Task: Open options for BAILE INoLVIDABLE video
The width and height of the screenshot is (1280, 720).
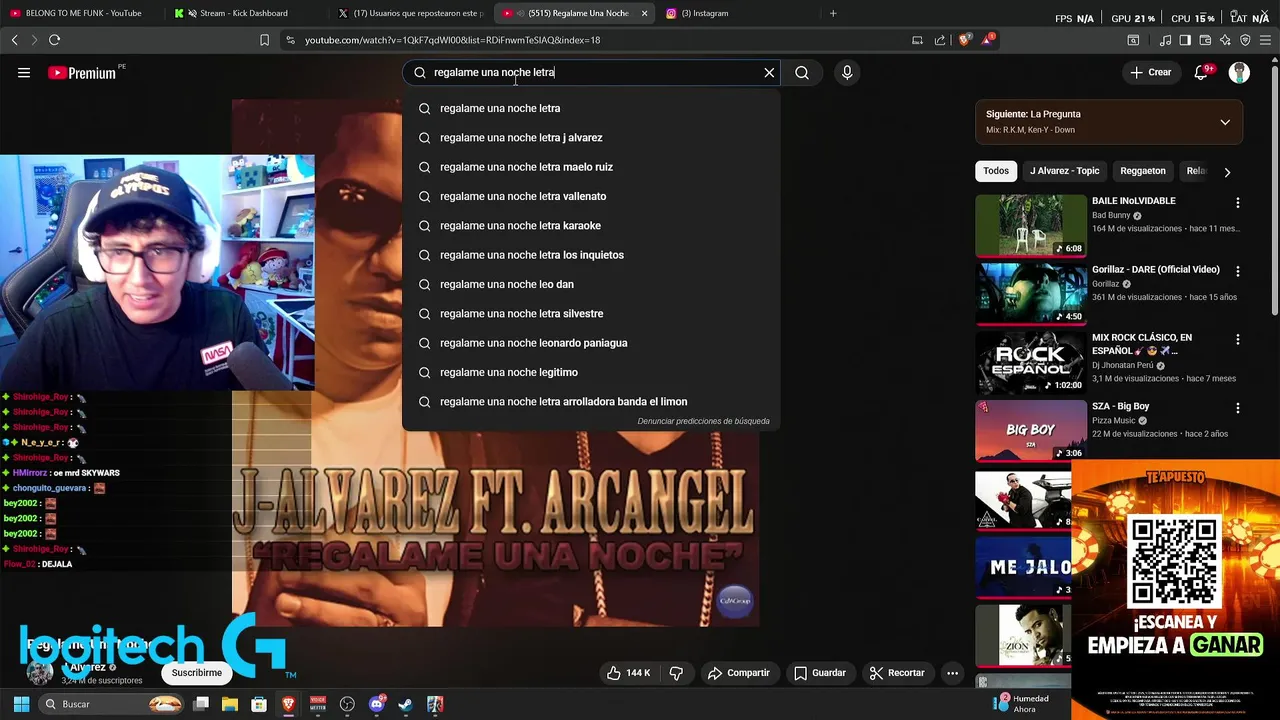Action: click(1238, 203)
